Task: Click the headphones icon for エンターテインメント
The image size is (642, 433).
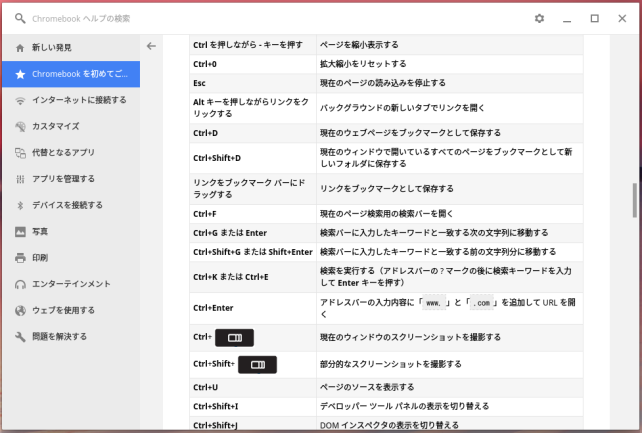Action: pos(20,284)
